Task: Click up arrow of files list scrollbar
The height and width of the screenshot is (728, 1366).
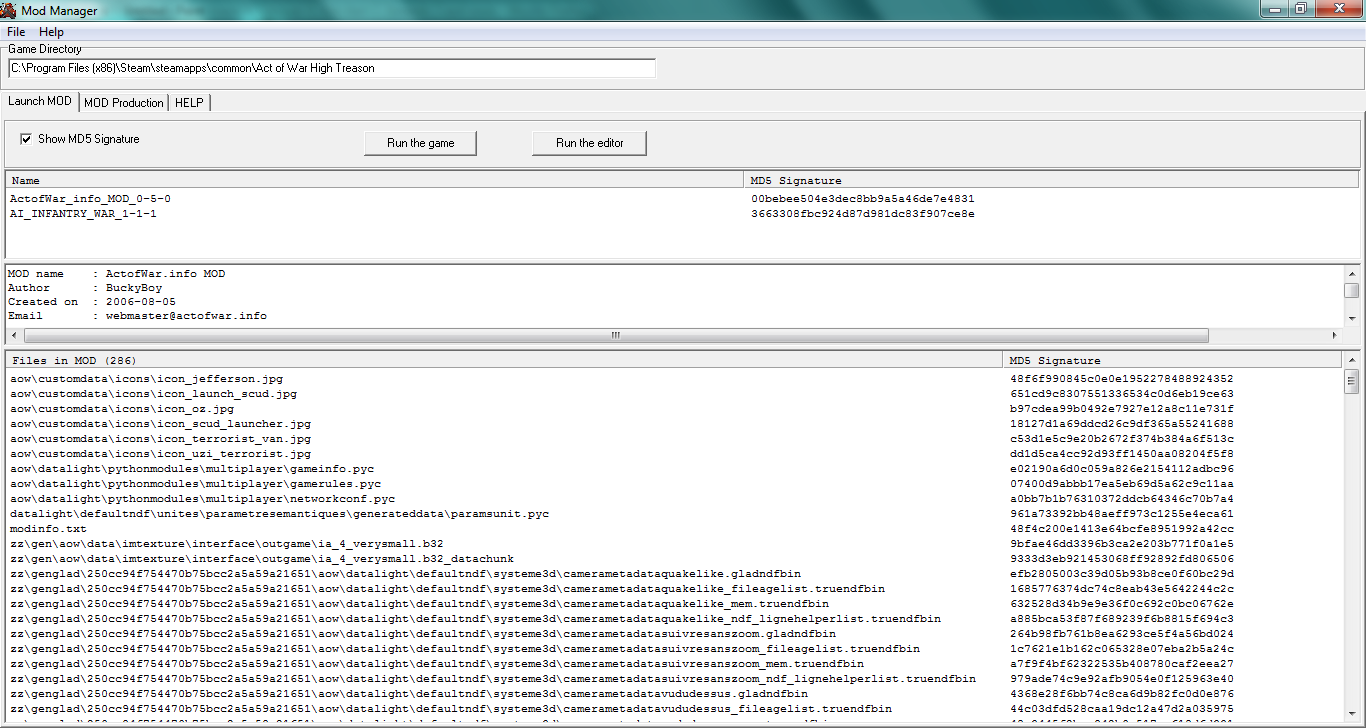Action: point(1352,358)
